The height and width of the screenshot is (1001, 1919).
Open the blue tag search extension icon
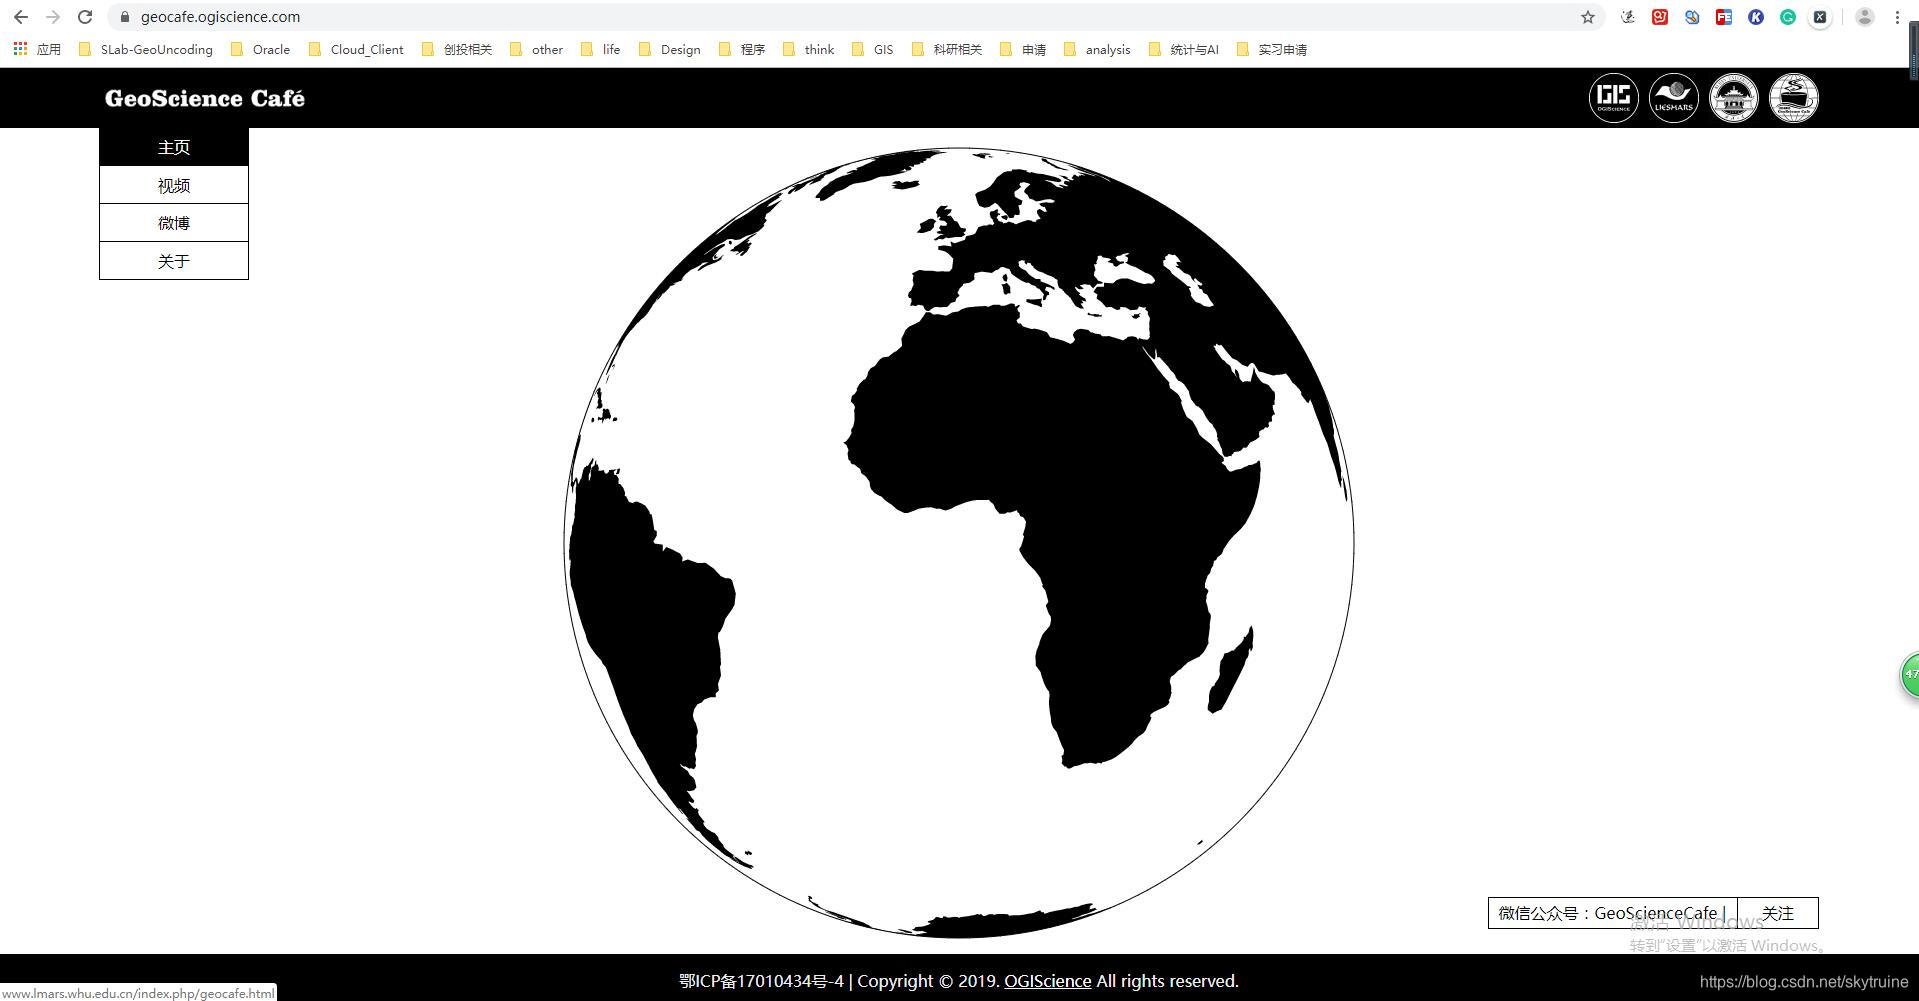tap(1692, 17)
